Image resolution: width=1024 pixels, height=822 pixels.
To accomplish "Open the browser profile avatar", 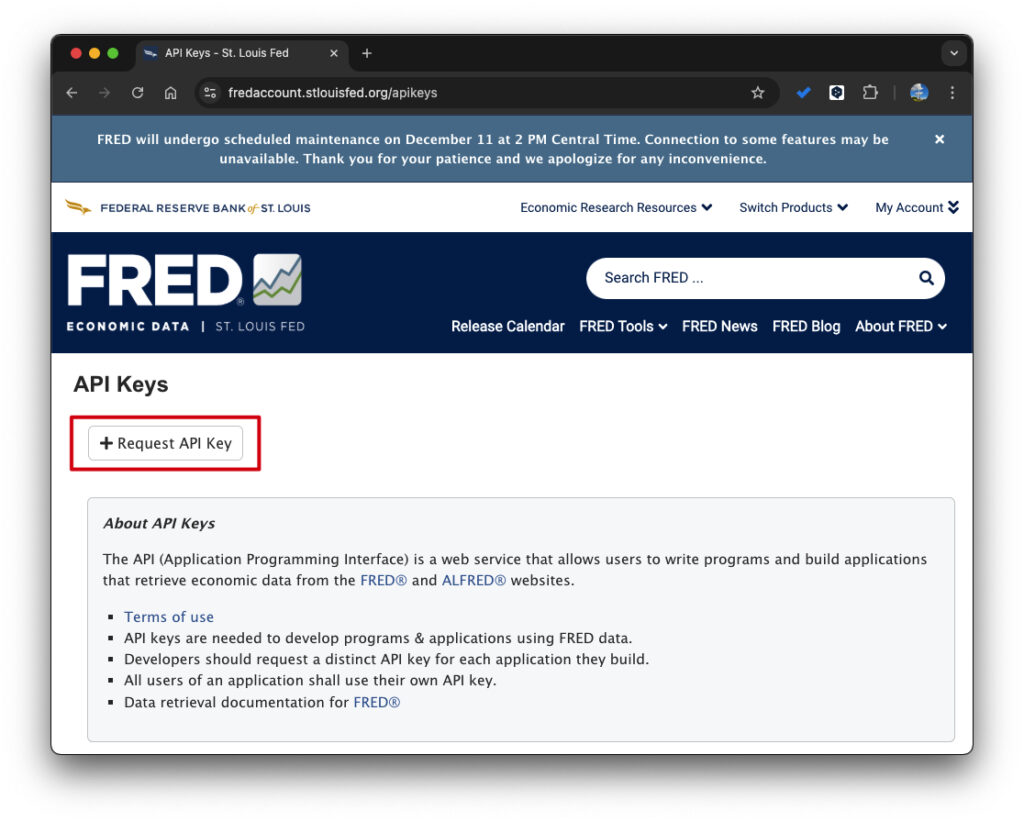I will point(919,93).
